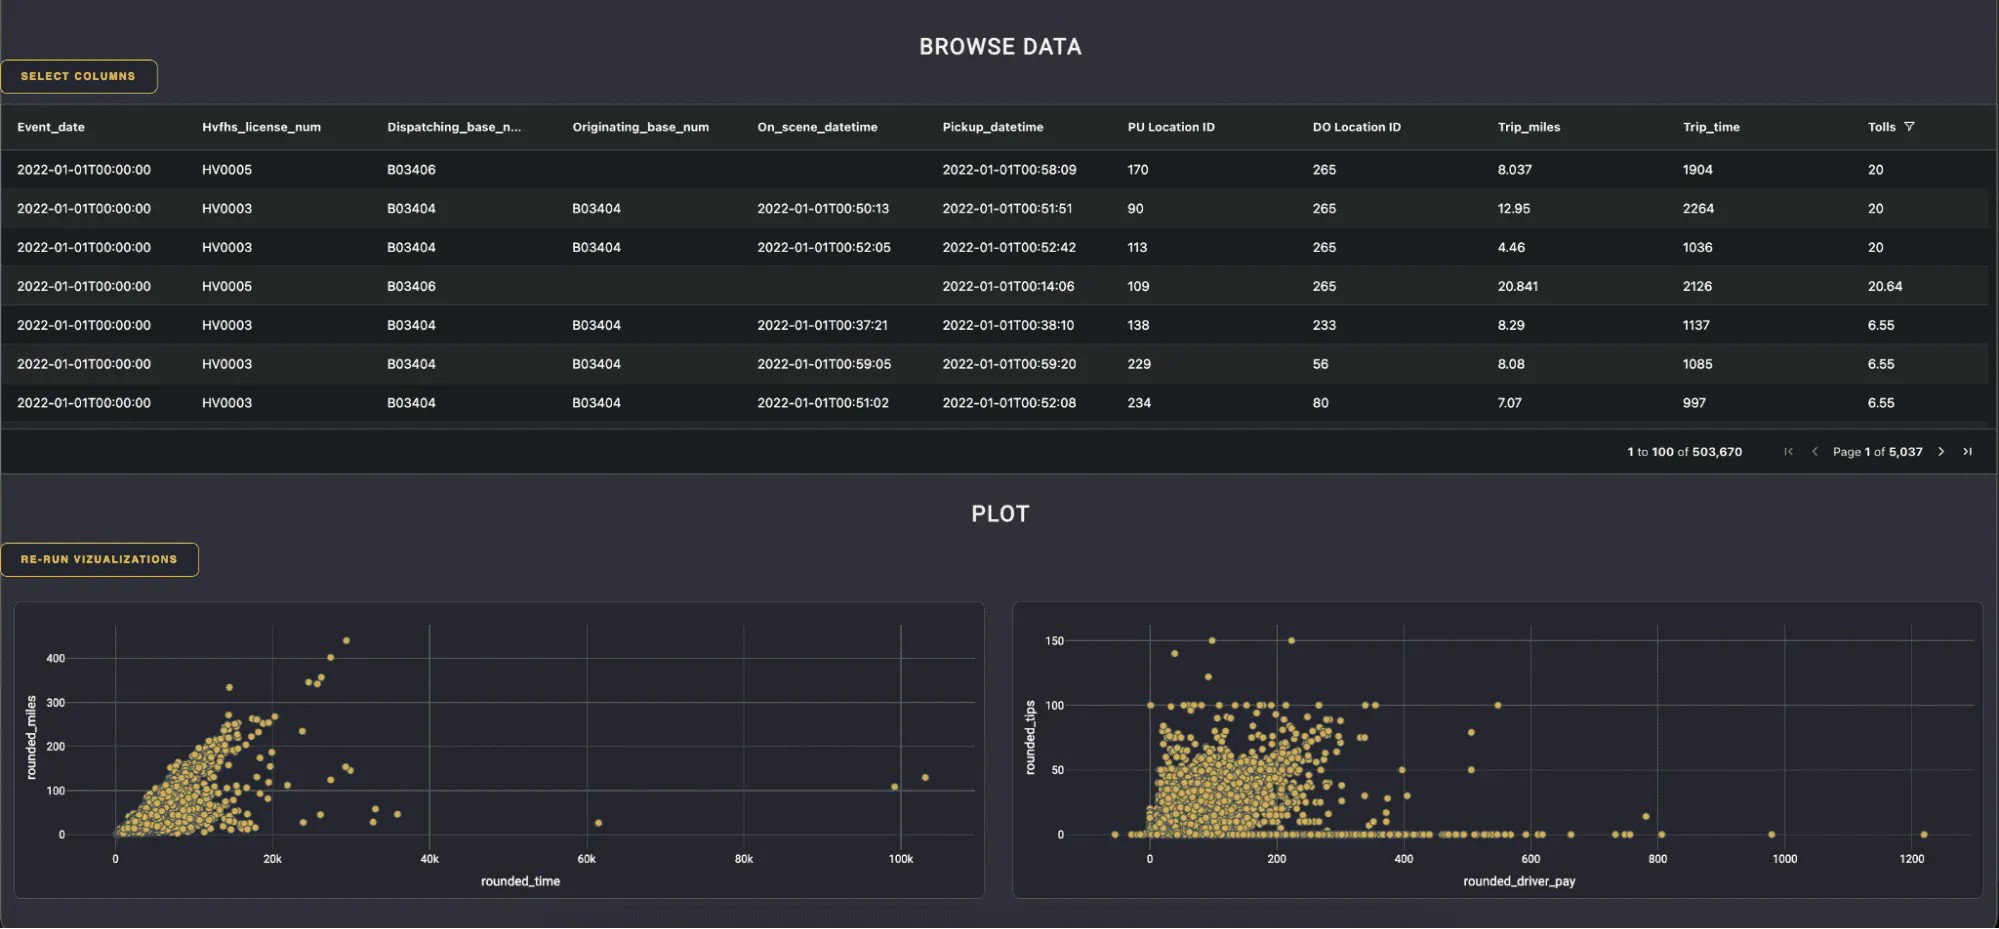1999x929 pixels.
Task: Open the Tolls column filter icon
Action: coord(1909,127)
